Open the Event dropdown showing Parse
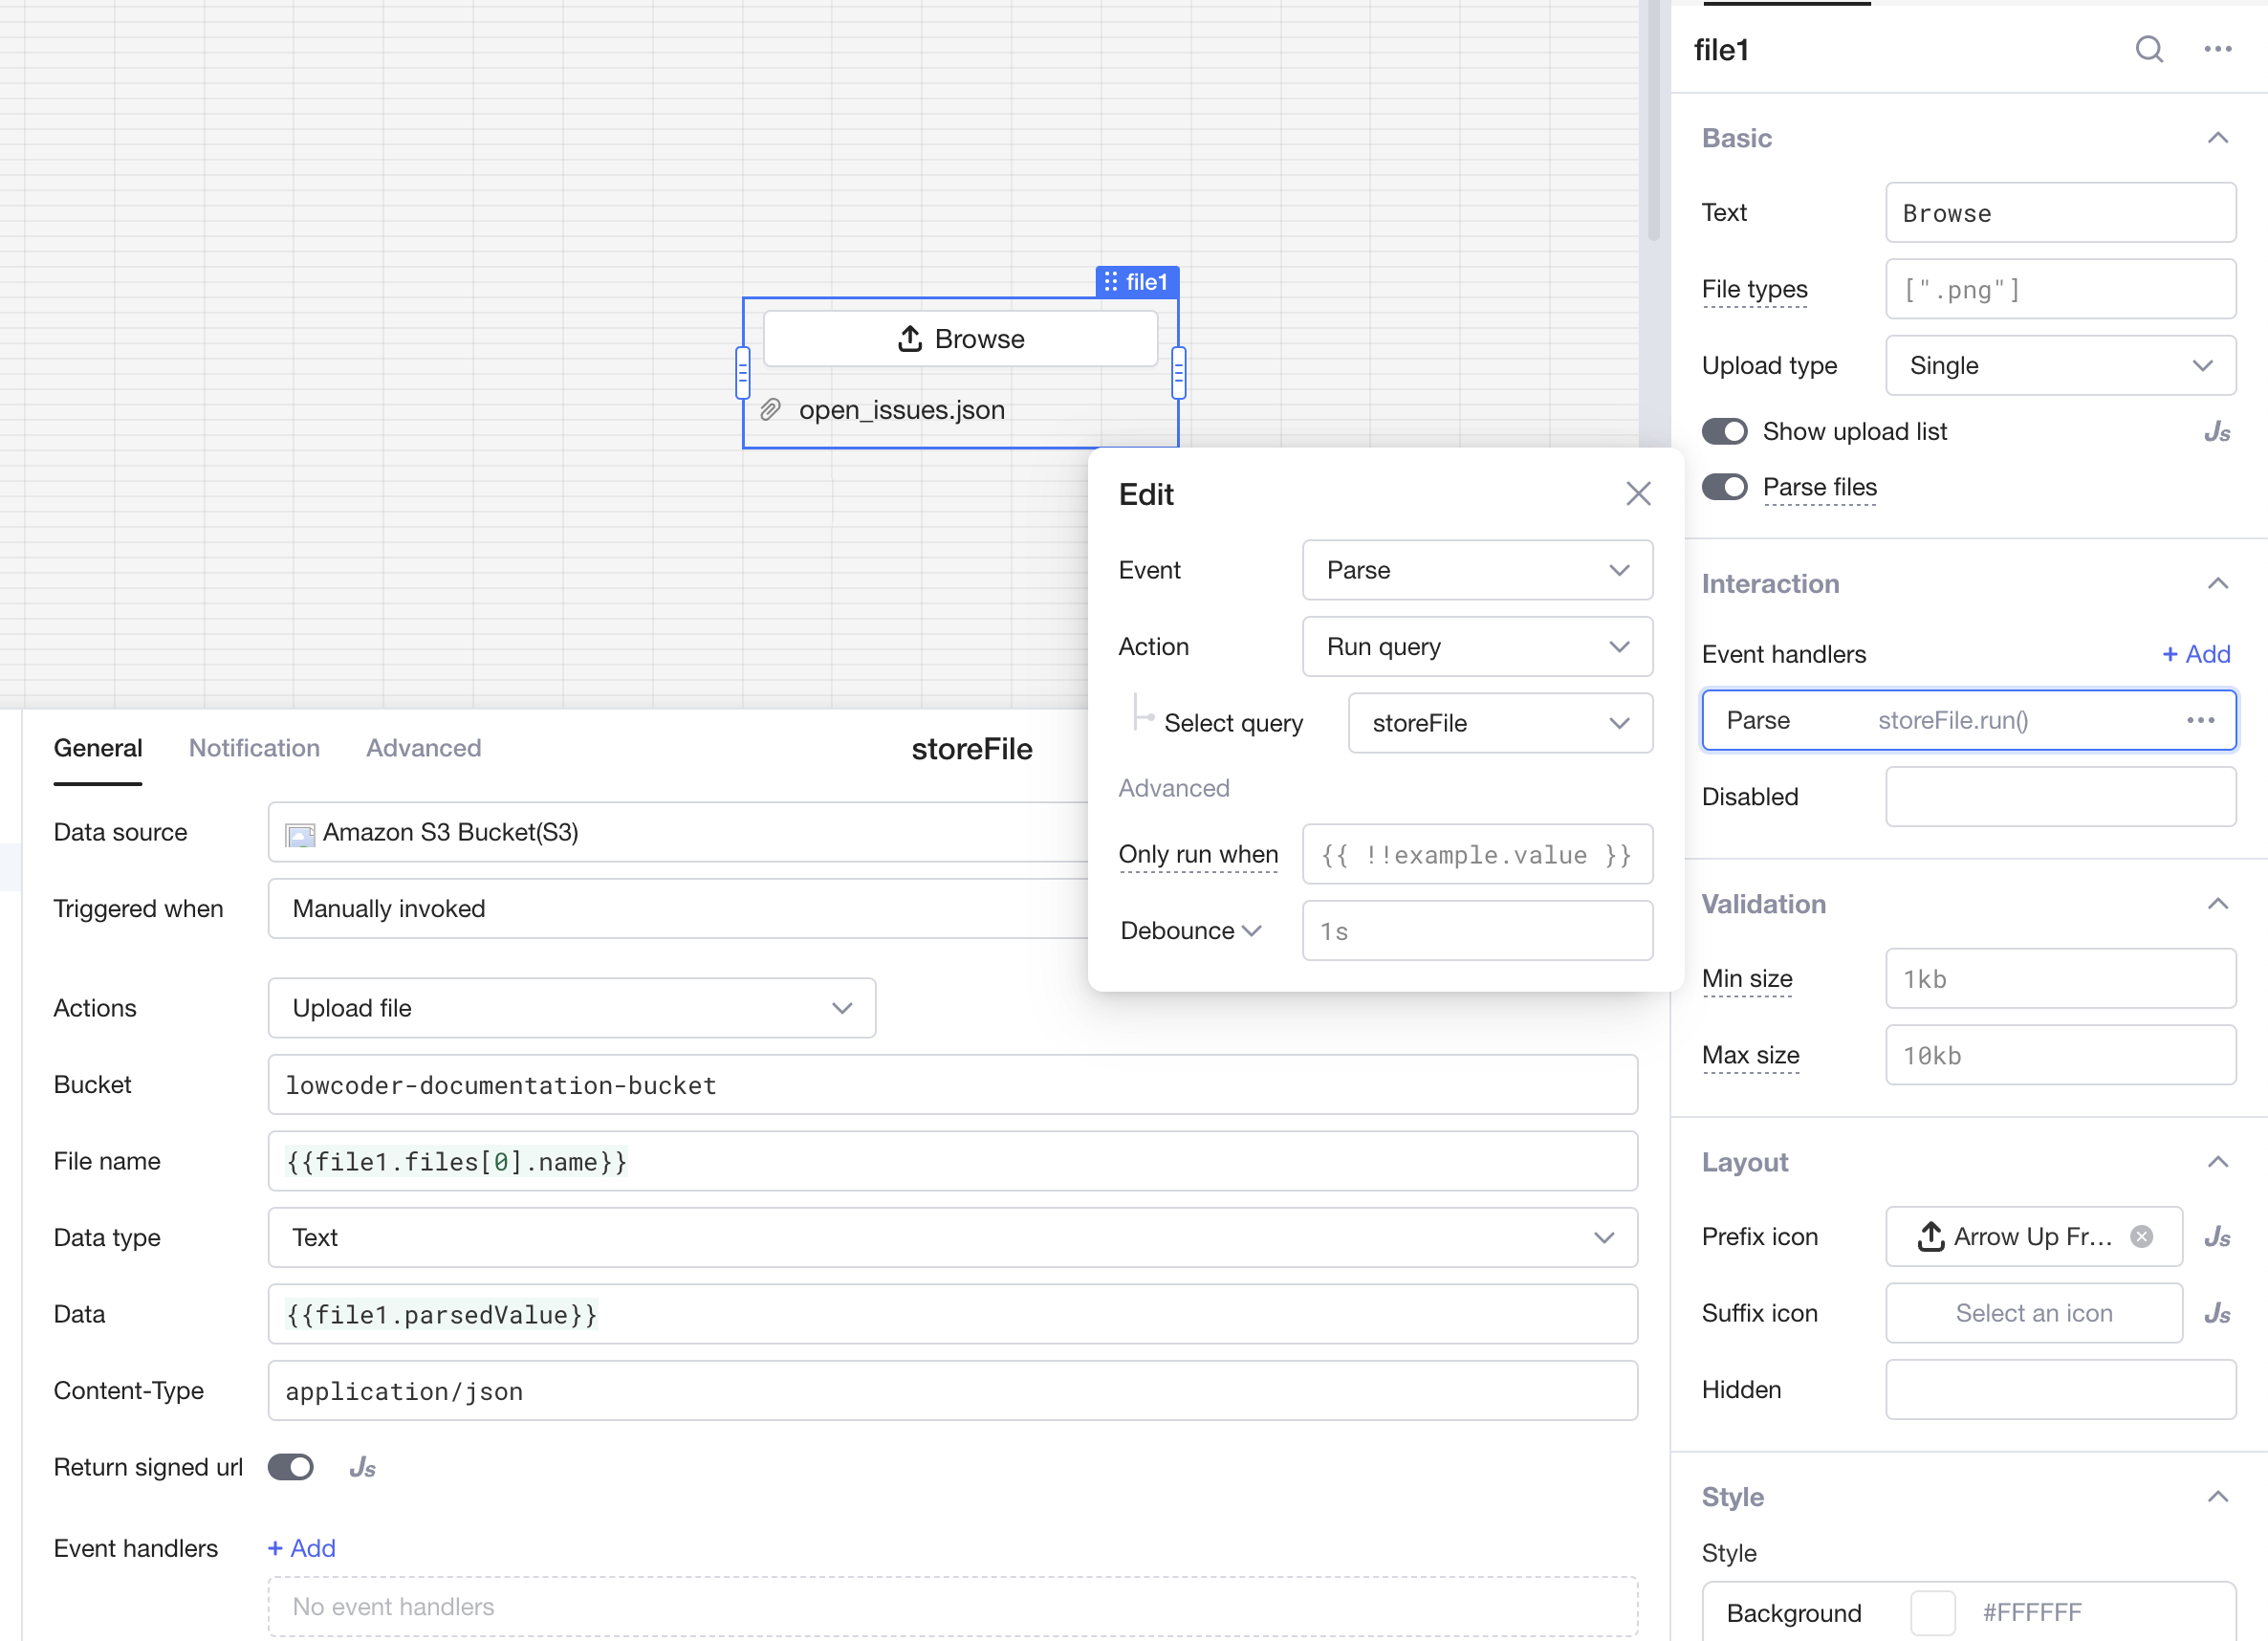The height and width of the screenshot is (1641, 2268). [x=1476, y=570]
